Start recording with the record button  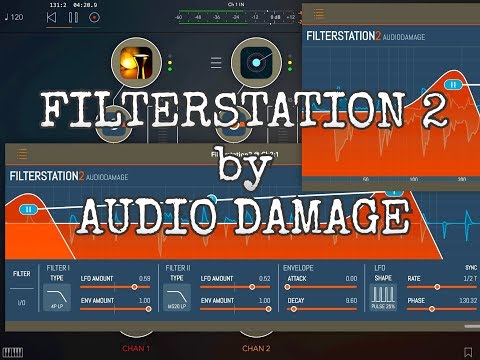(94, 17)
